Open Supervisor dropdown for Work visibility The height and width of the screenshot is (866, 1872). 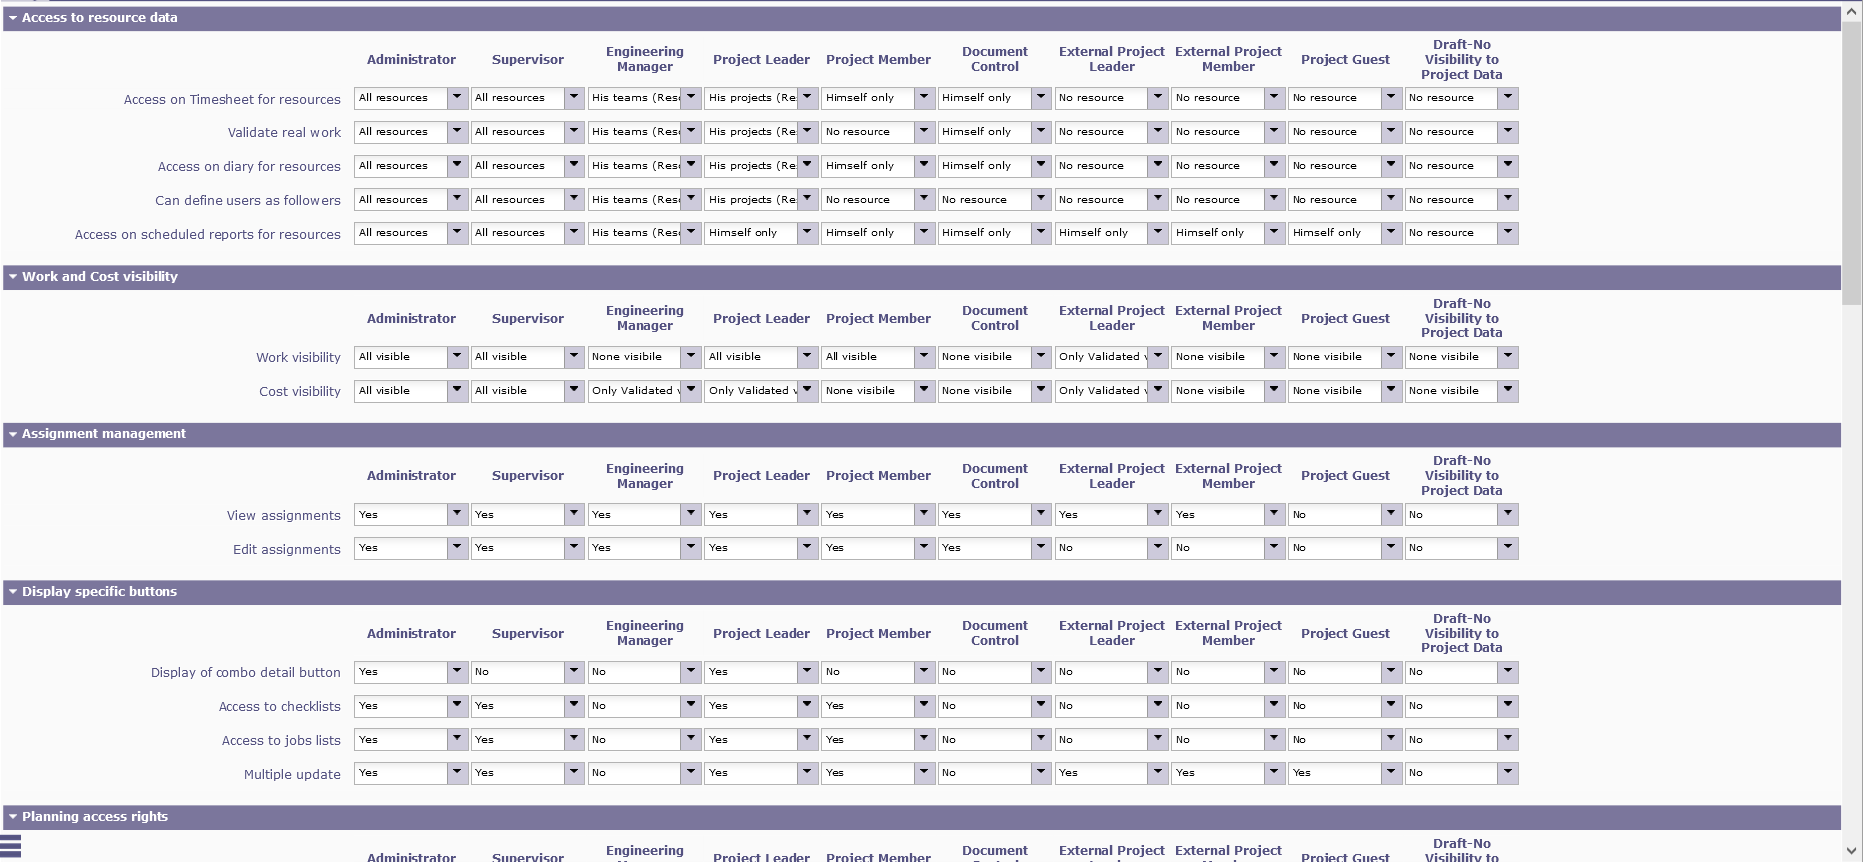574,357
